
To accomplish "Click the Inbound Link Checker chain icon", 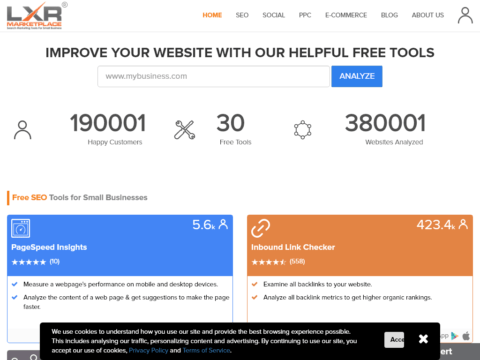I will pyautogui.click(x=261, y=228).
